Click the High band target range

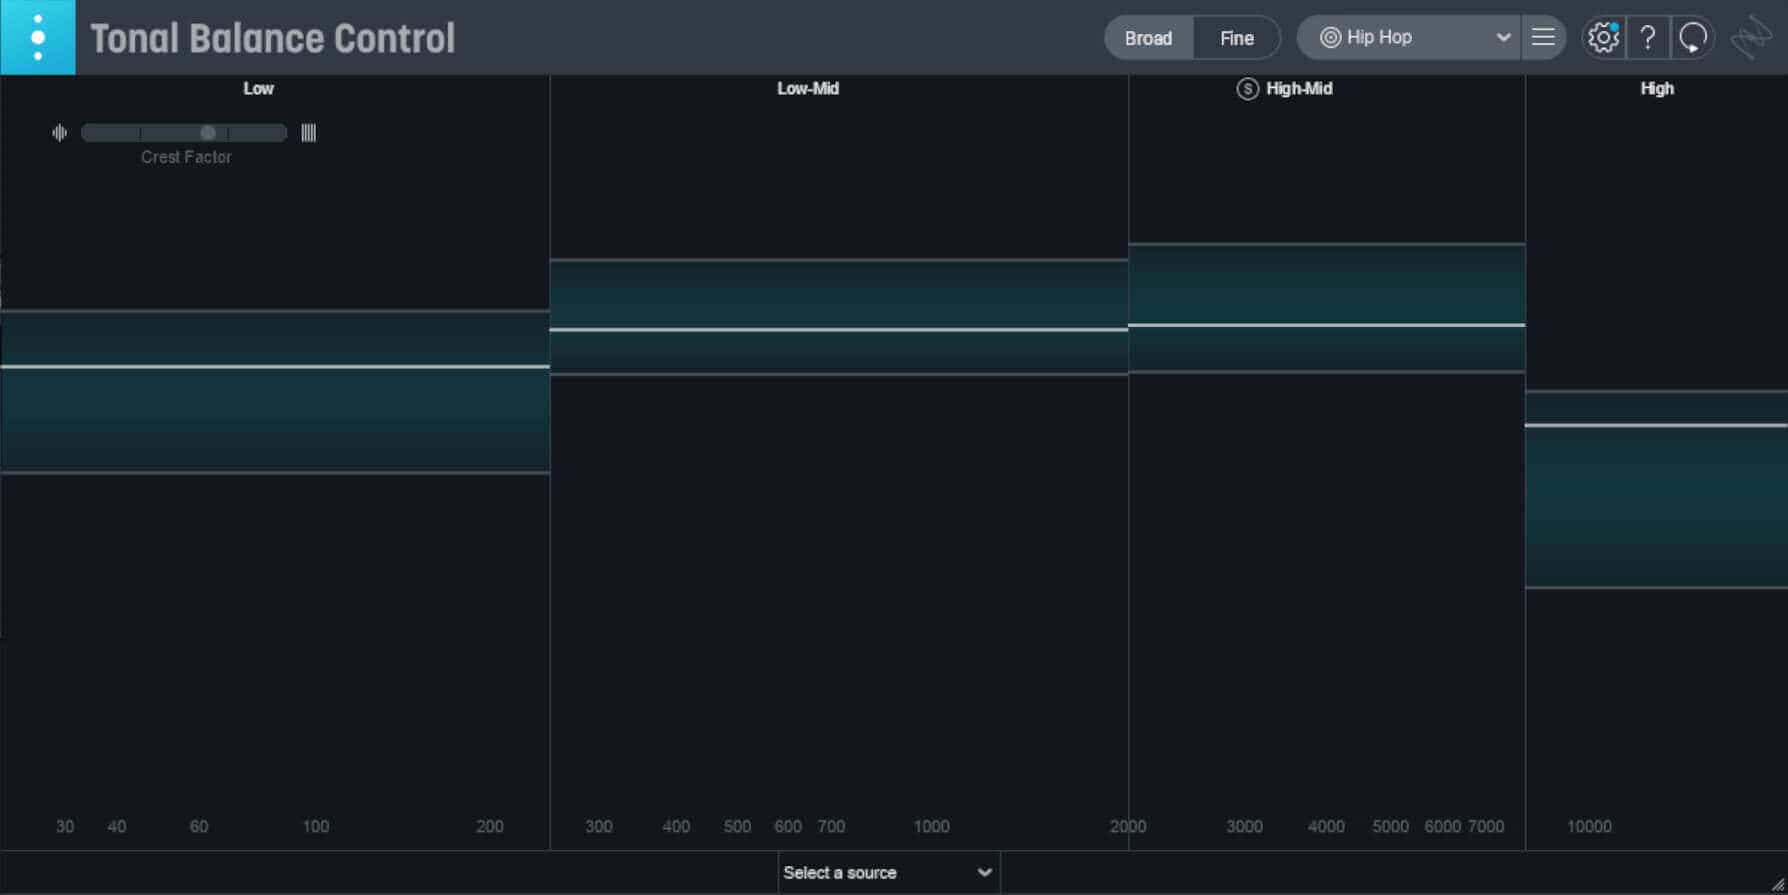pyautogui.click(x=1656, y=489)
